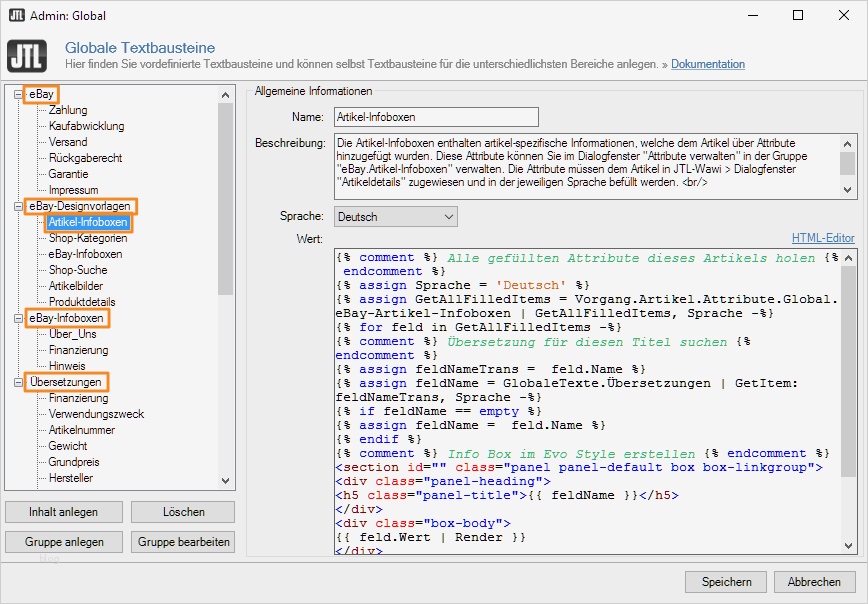Minimize the Admin: Global window

coord(753,15)
